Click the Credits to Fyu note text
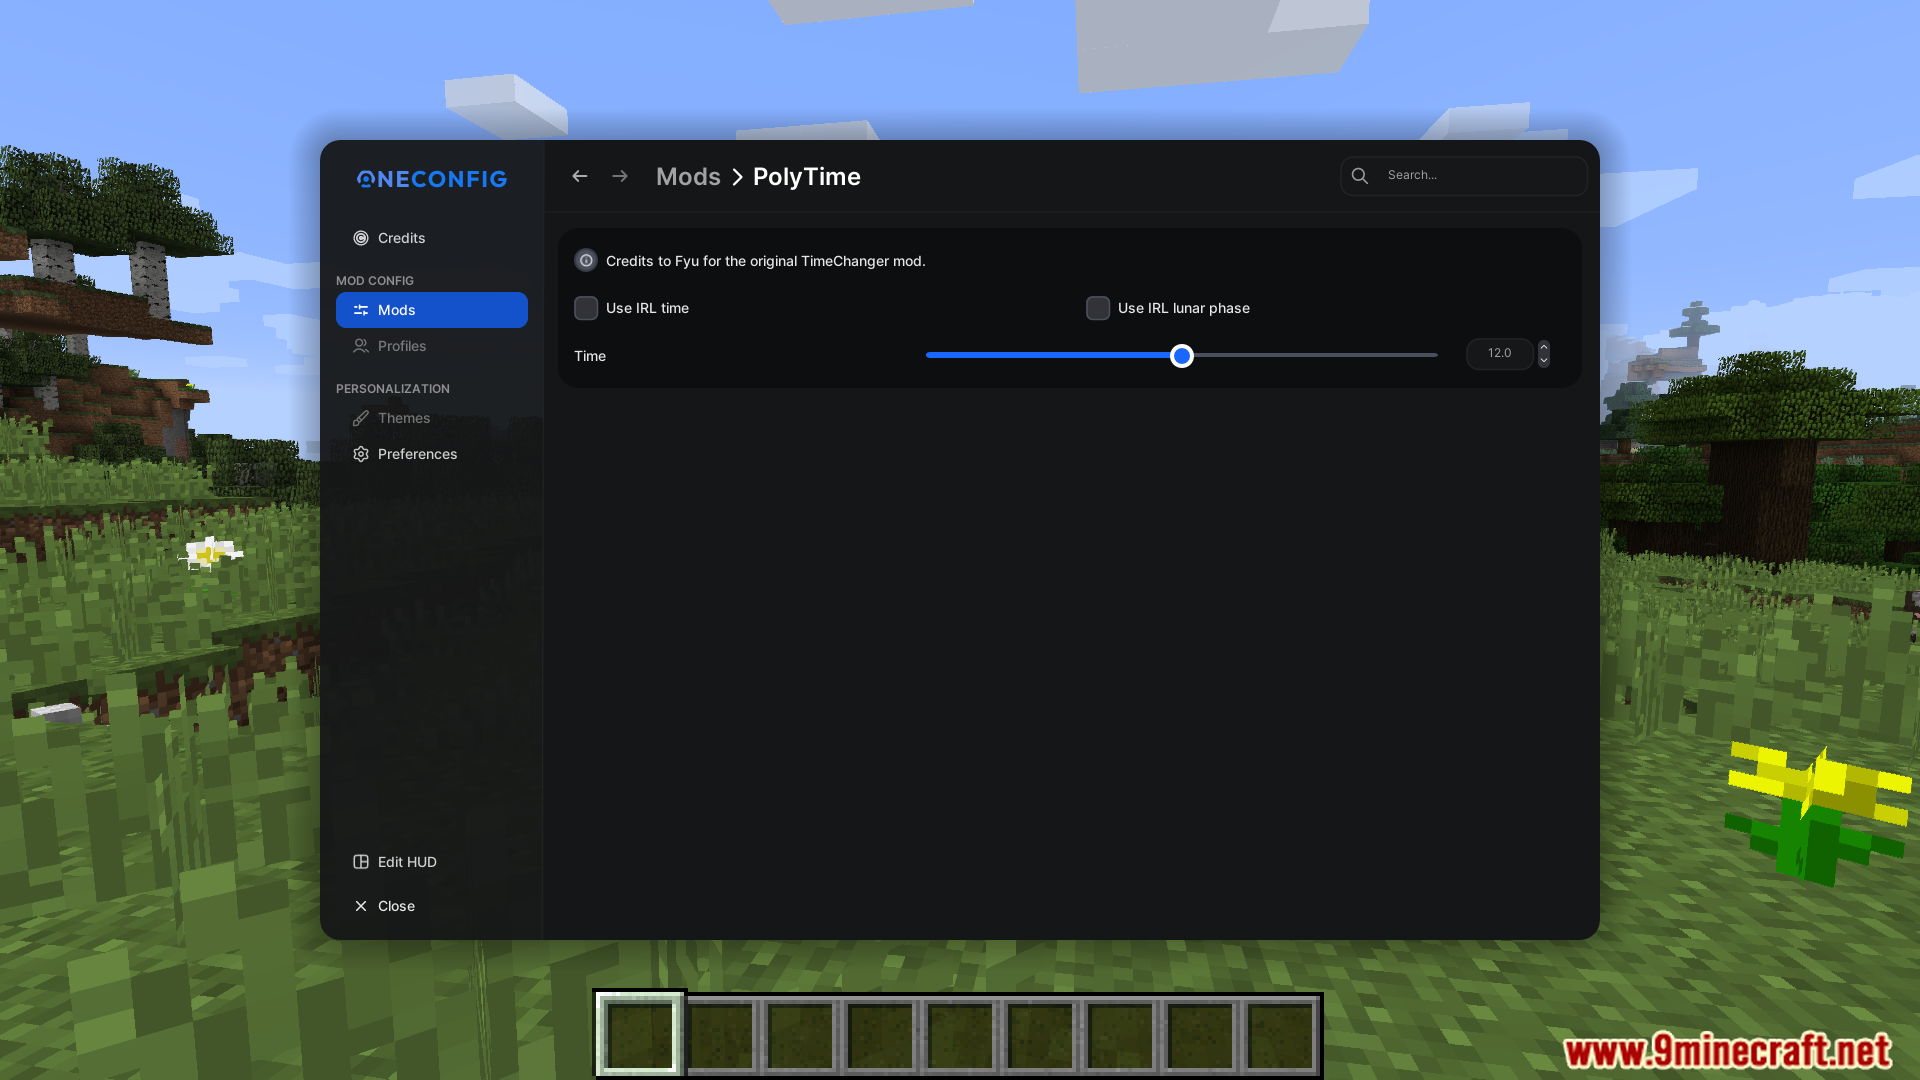Image resolution: width=1920 pixels, height=1080 pixels. click(766, 261)
